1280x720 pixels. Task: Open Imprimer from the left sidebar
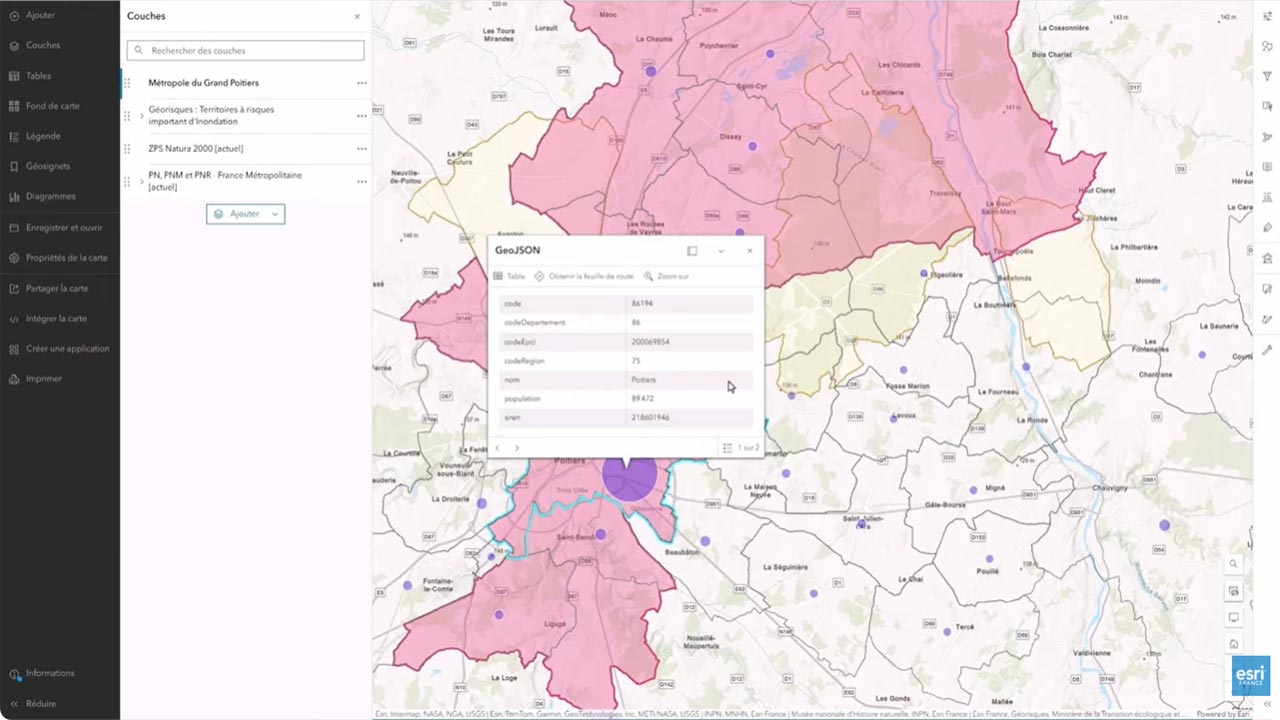click(44, 379)
